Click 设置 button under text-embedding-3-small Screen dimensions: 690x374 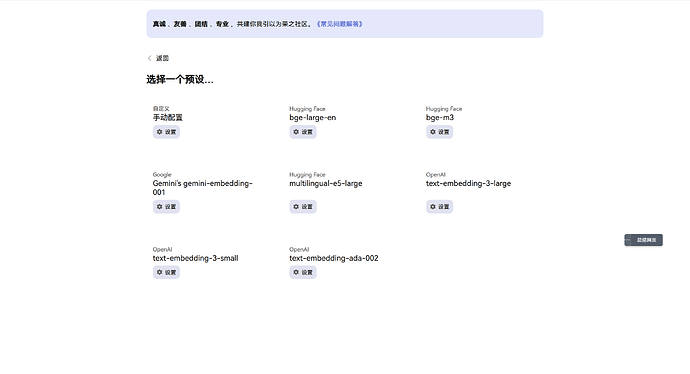click(x=166, y=272)
